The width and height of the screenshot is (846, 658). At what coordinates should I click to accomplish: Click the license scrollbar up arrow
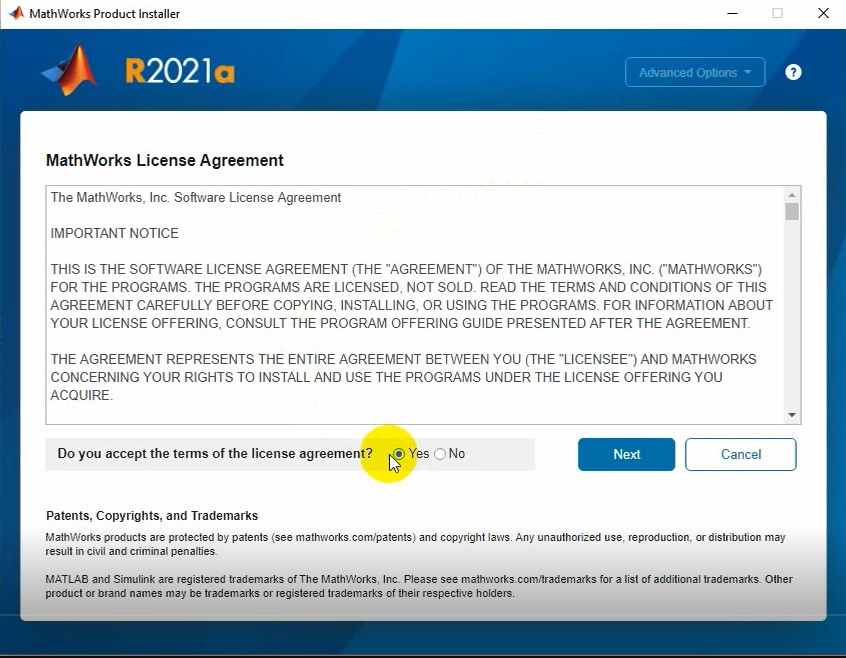coord(792,196)
